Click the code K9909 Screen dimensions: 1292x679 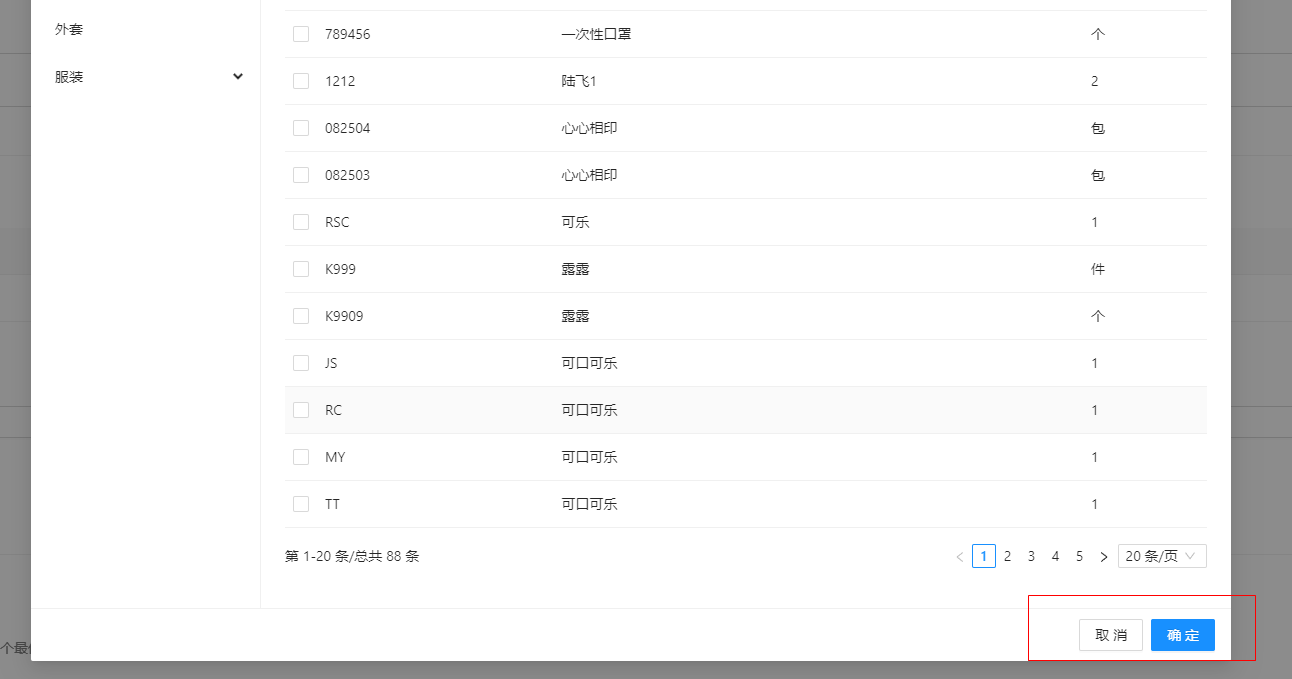pos(344,316)
